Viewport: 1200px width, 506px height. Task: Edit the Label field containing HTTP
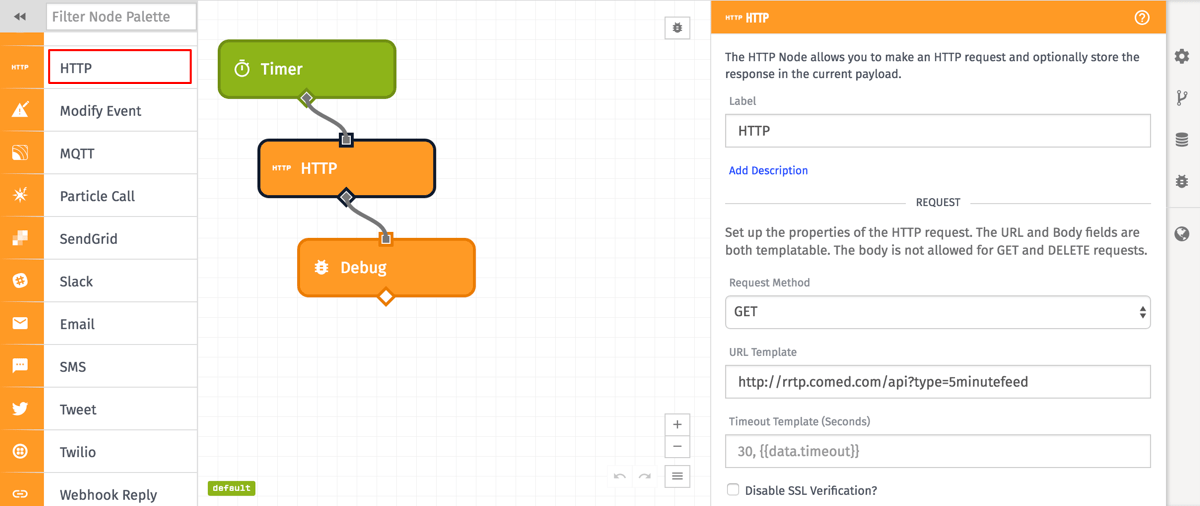938,131
